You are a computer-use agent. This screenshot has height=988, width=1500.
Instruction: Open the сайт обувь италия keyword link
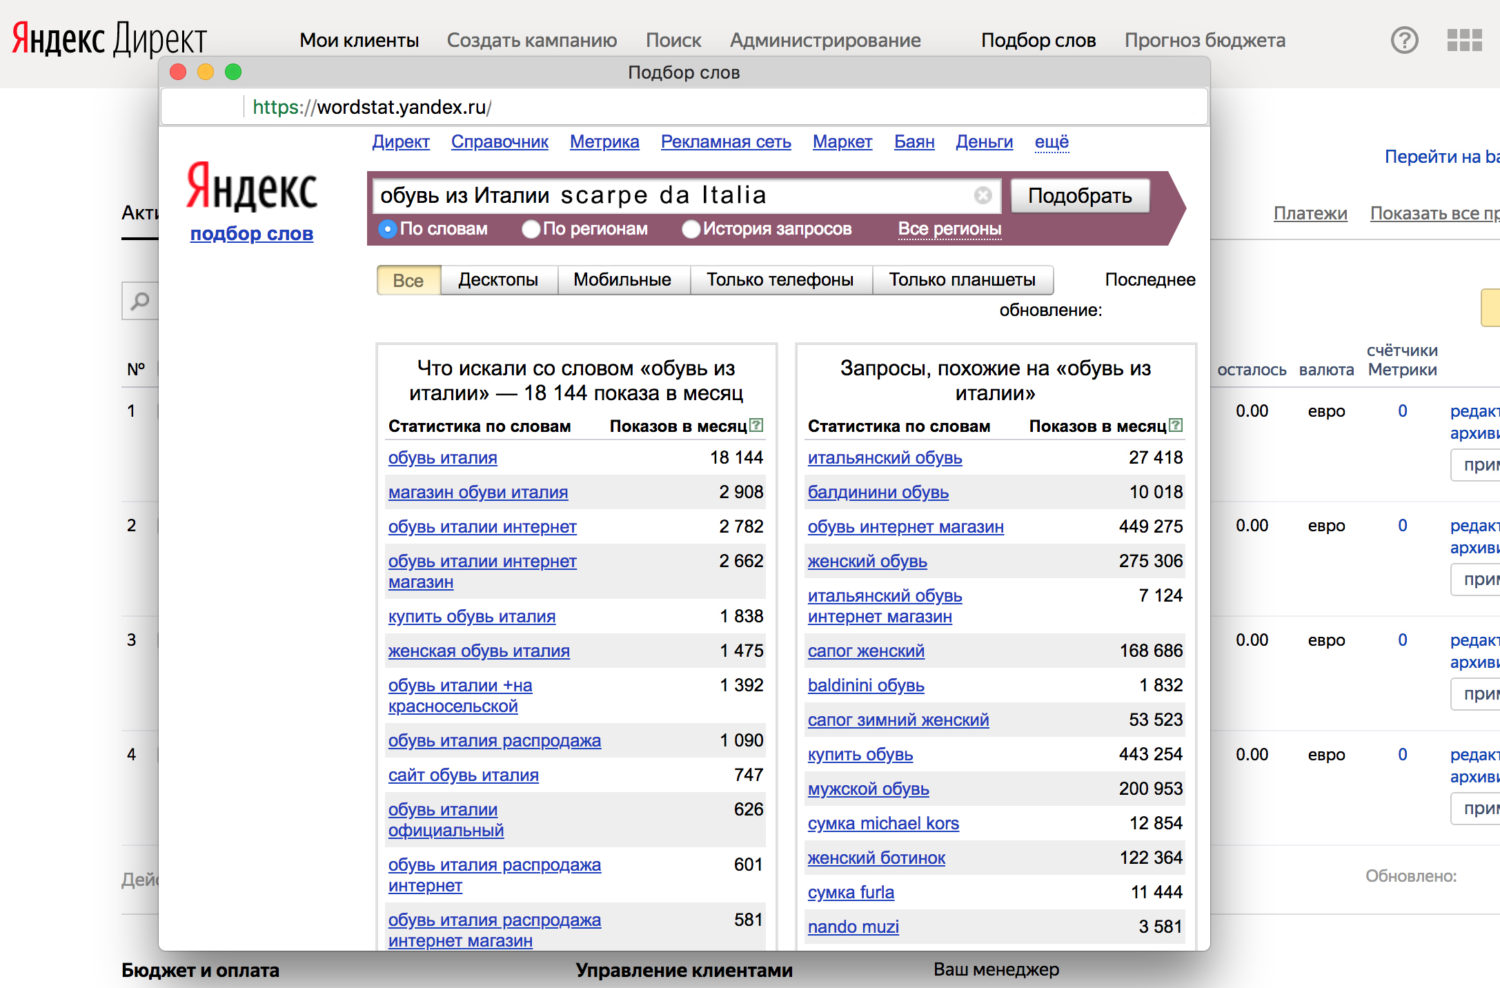pos(463,776)
